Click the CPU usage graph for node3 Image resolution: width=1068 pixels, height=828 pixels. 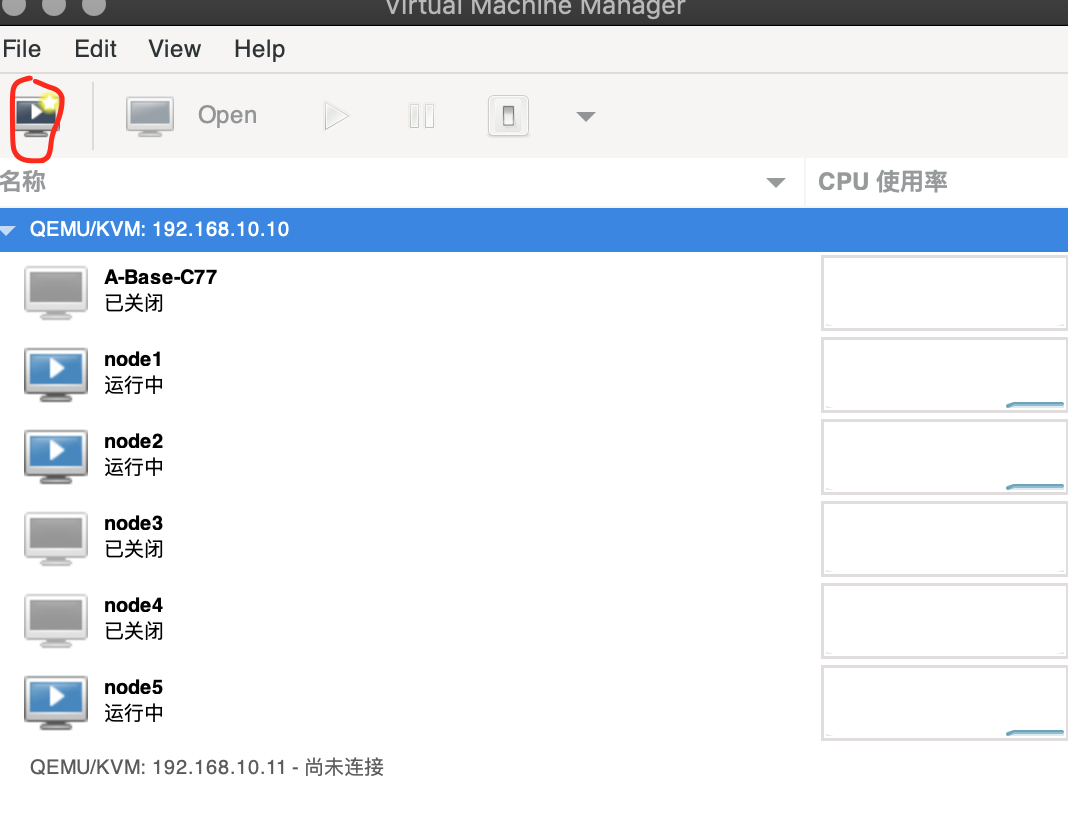click(x=944, y=539)
